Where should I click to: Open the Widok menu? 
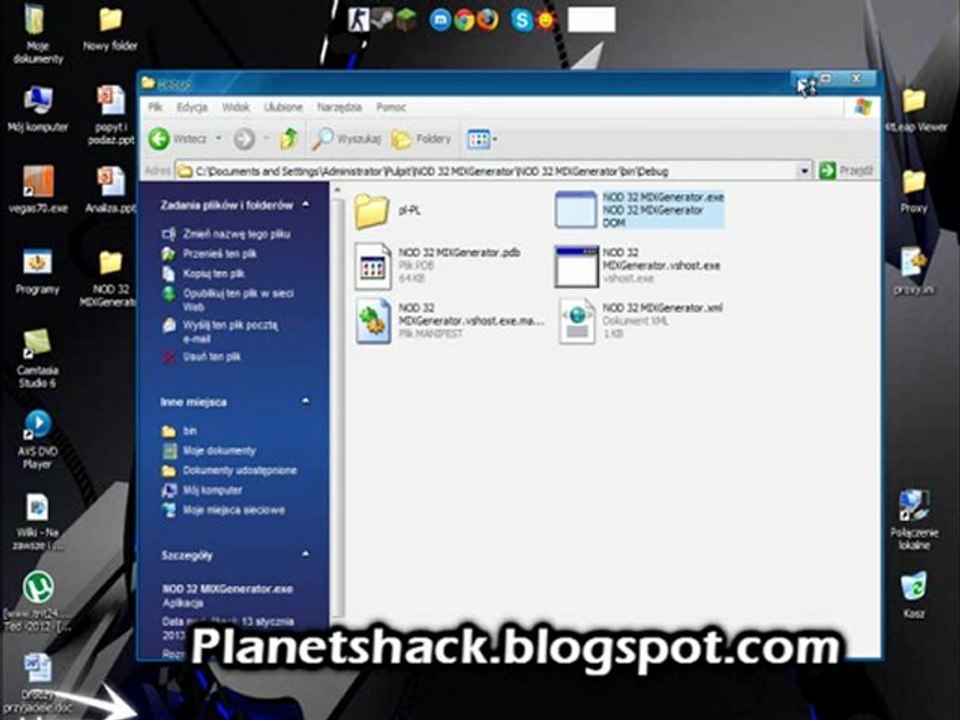coord(235,107)
